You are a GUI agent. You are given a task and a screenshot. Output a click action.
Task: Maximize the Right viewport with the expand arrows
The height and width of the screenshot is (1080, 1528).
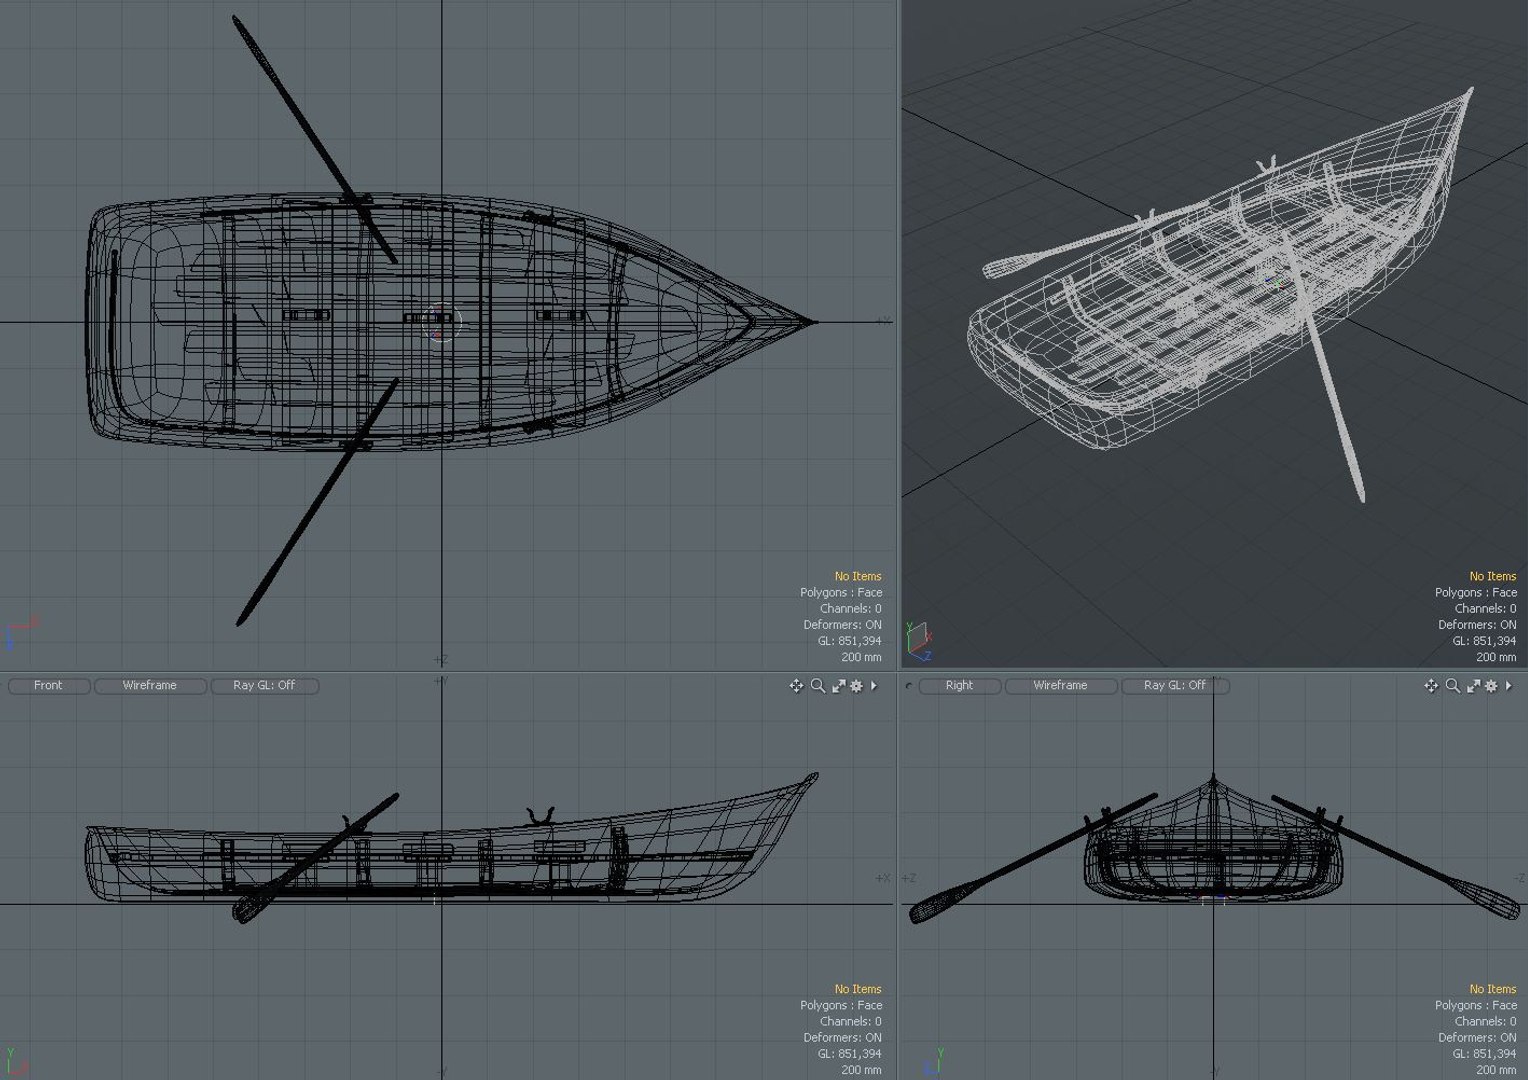click(x=1473, y=686)
